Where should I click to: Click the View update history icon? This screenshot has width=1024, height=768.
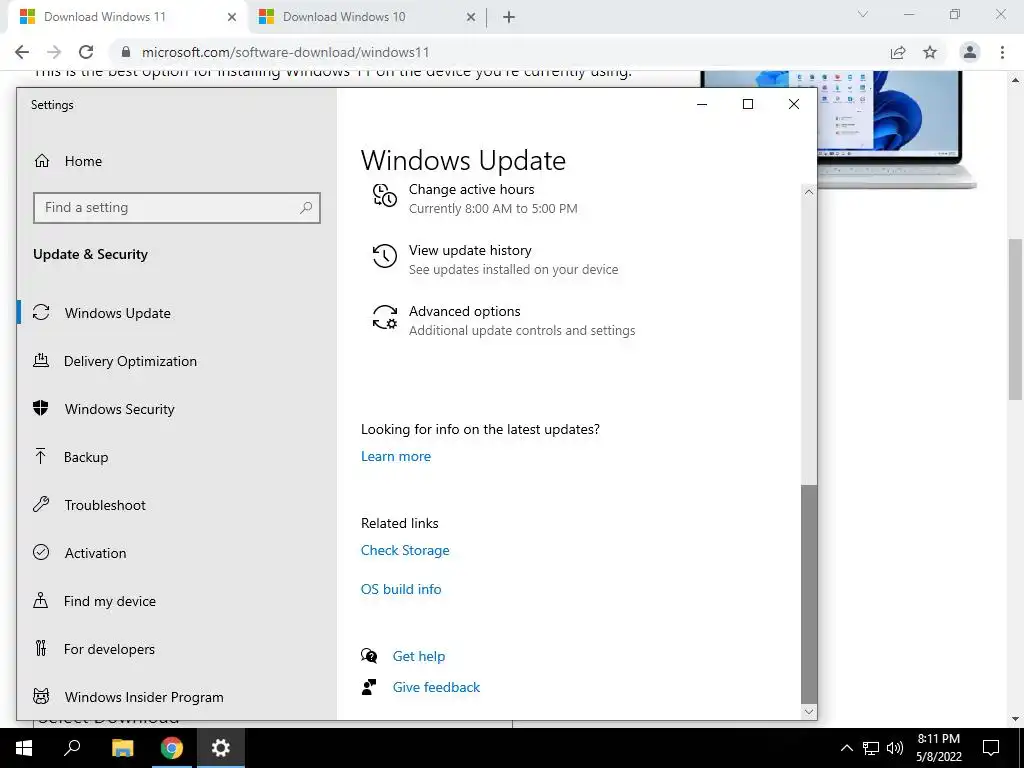pyautogui.click(x=385, y=256)
